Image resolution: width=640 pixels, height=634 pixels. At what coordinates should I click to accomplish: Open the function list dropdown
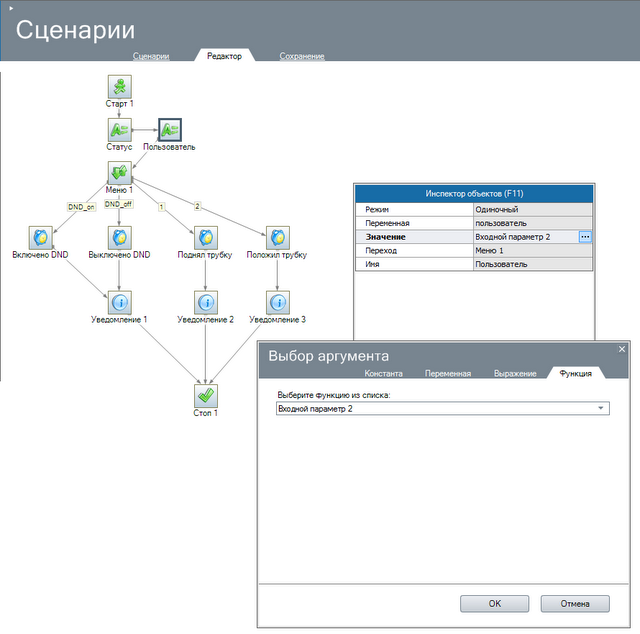[600, 409]
